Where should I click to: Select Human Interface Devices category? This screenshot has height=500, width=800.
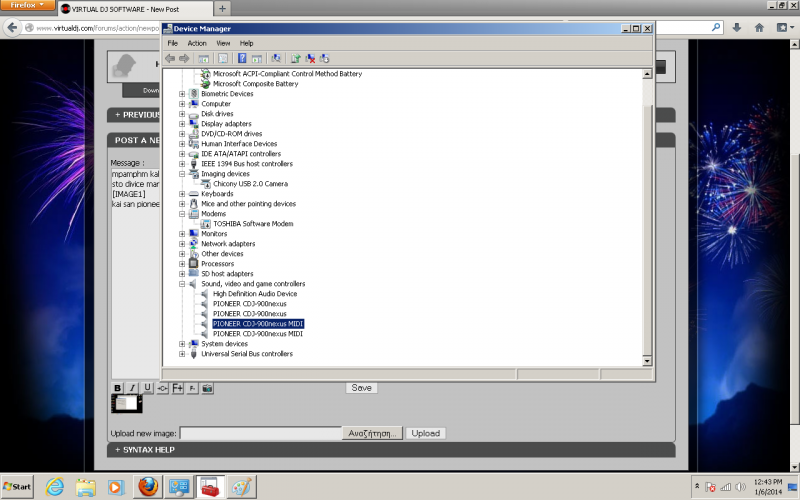click(x=239, y=144)
